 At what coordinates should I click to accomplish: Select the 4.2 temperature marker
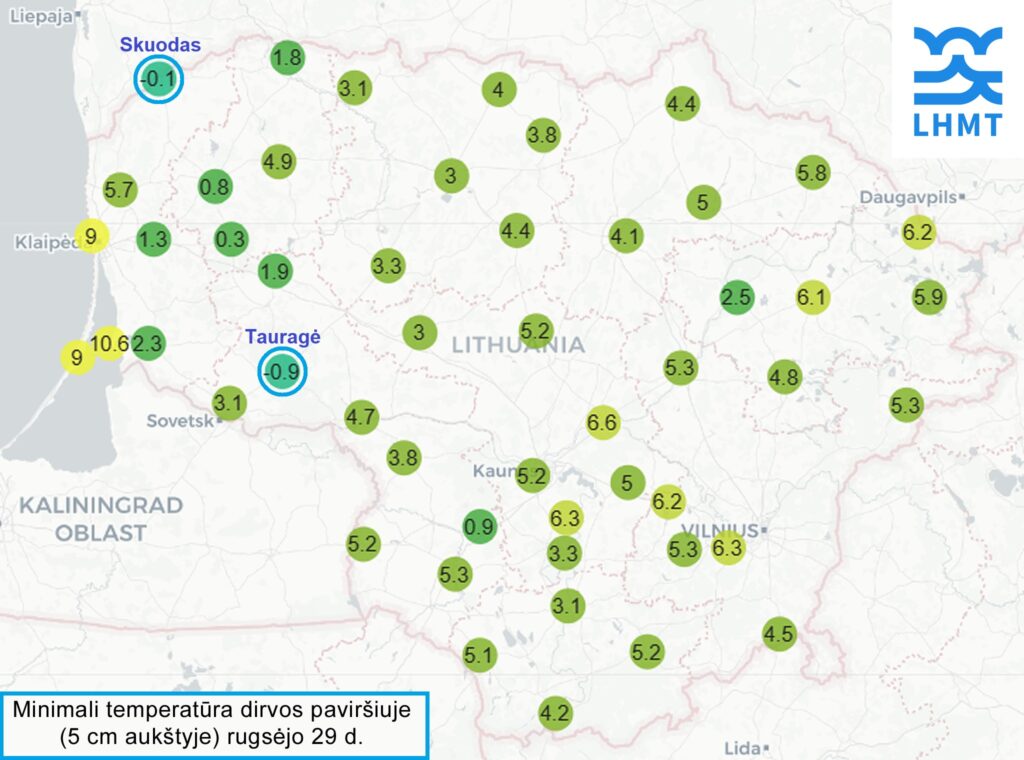click(555, 713)
